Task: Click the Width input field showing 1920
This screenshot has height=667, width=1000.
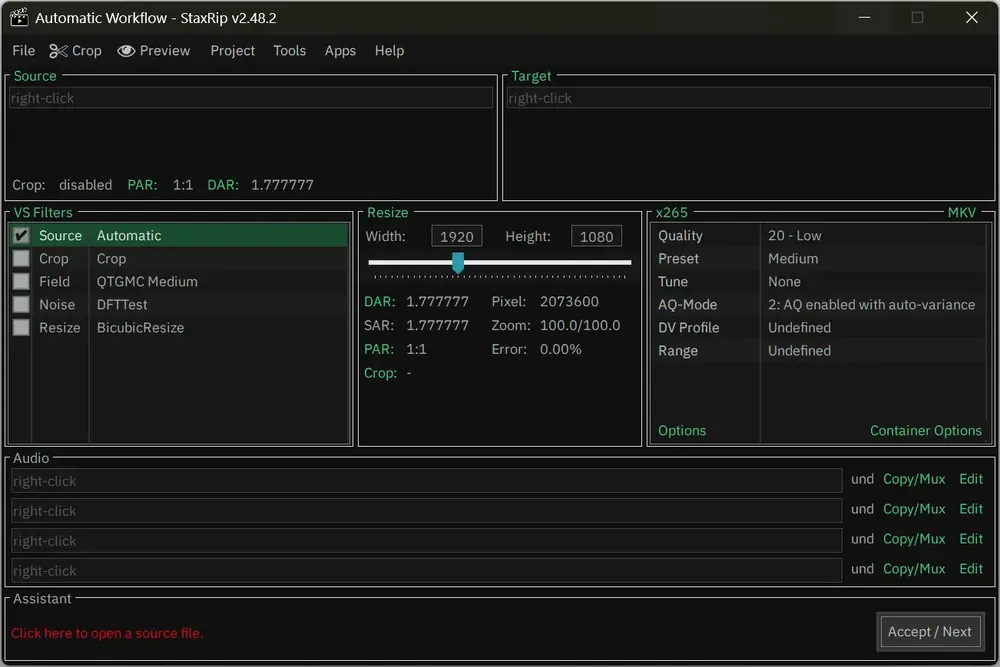Action: tap(457, 237)
